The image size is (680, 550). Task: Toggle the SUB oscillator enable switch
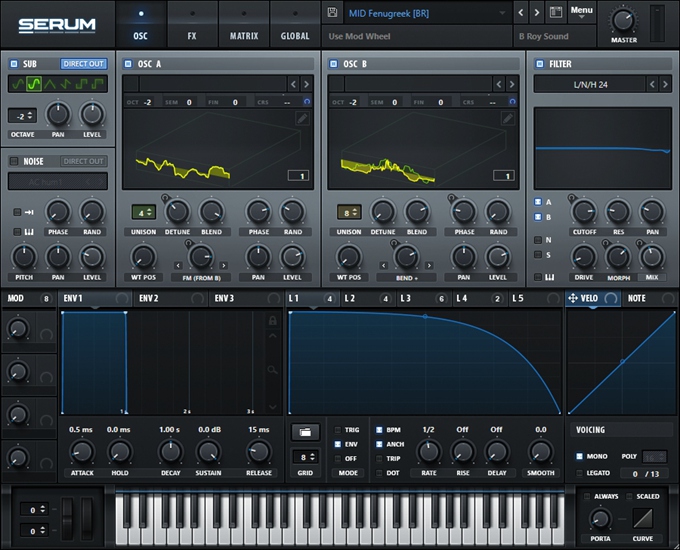pos(14,64)
